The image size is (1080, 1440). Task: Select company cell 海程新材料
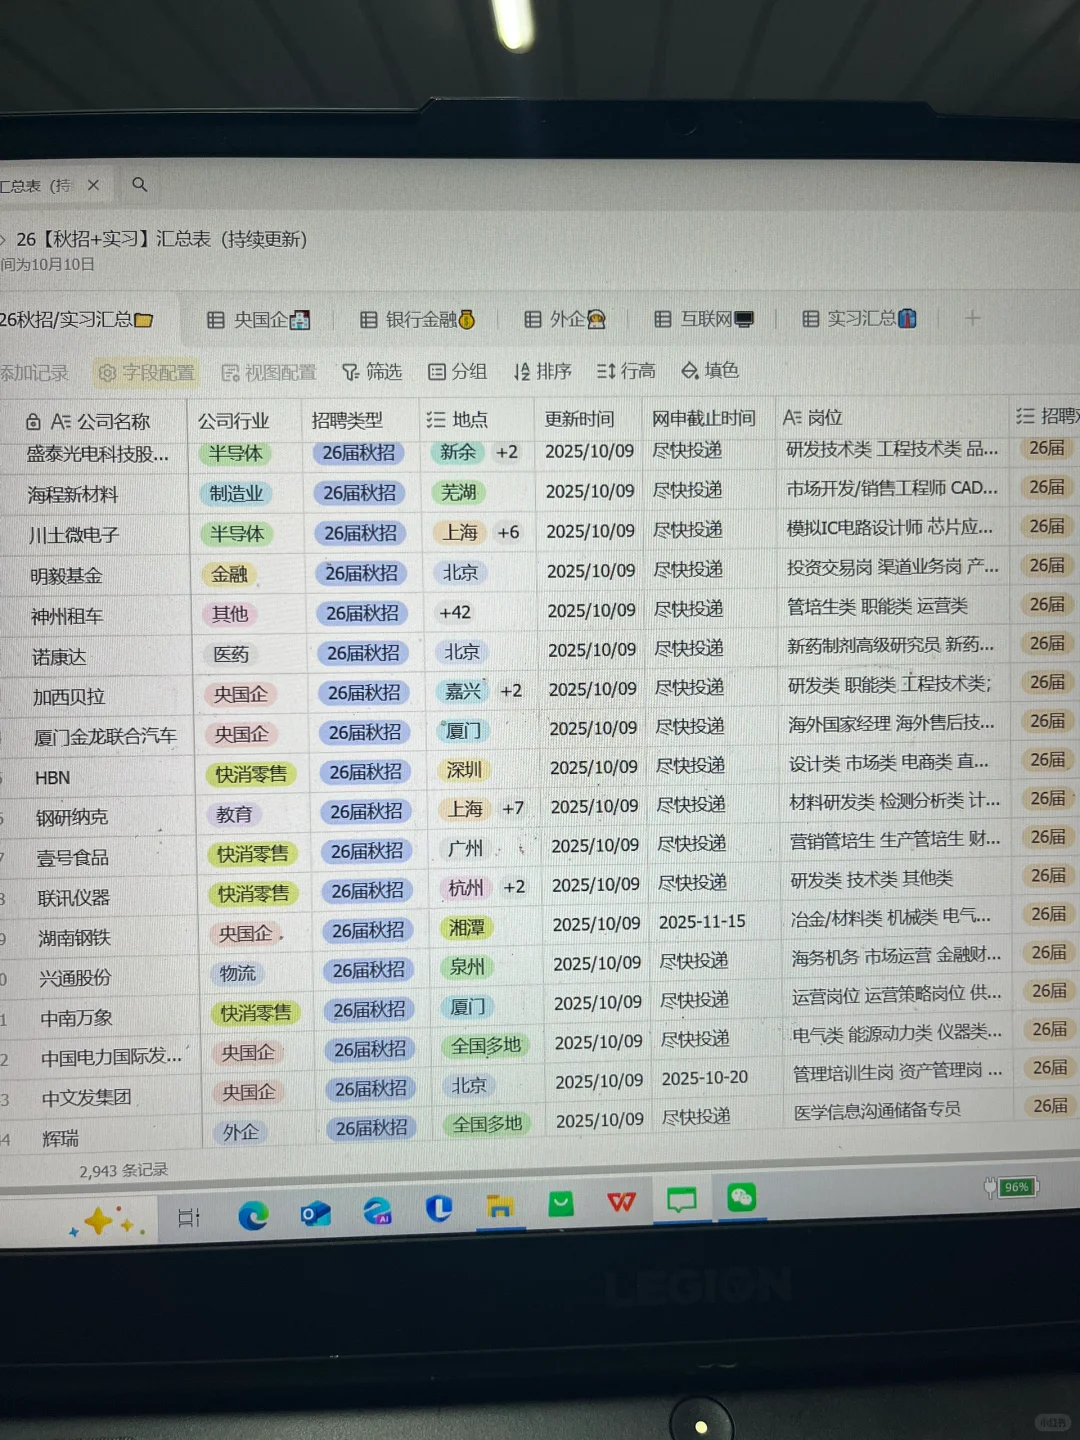click(x=73, y=495)
